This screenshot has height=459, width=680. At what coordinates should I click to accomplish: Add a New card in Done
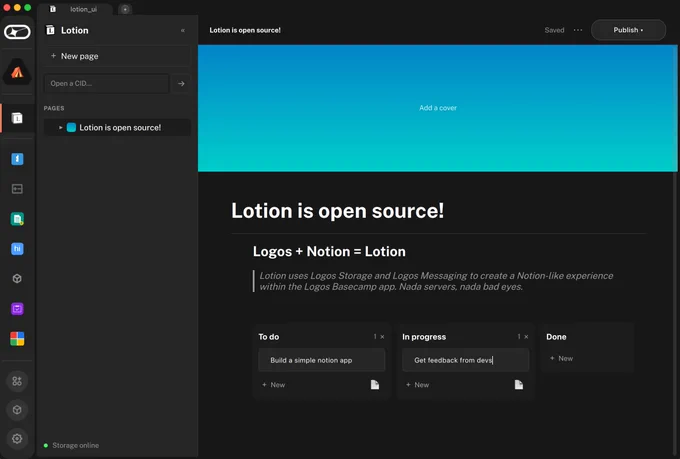[561, 358]
